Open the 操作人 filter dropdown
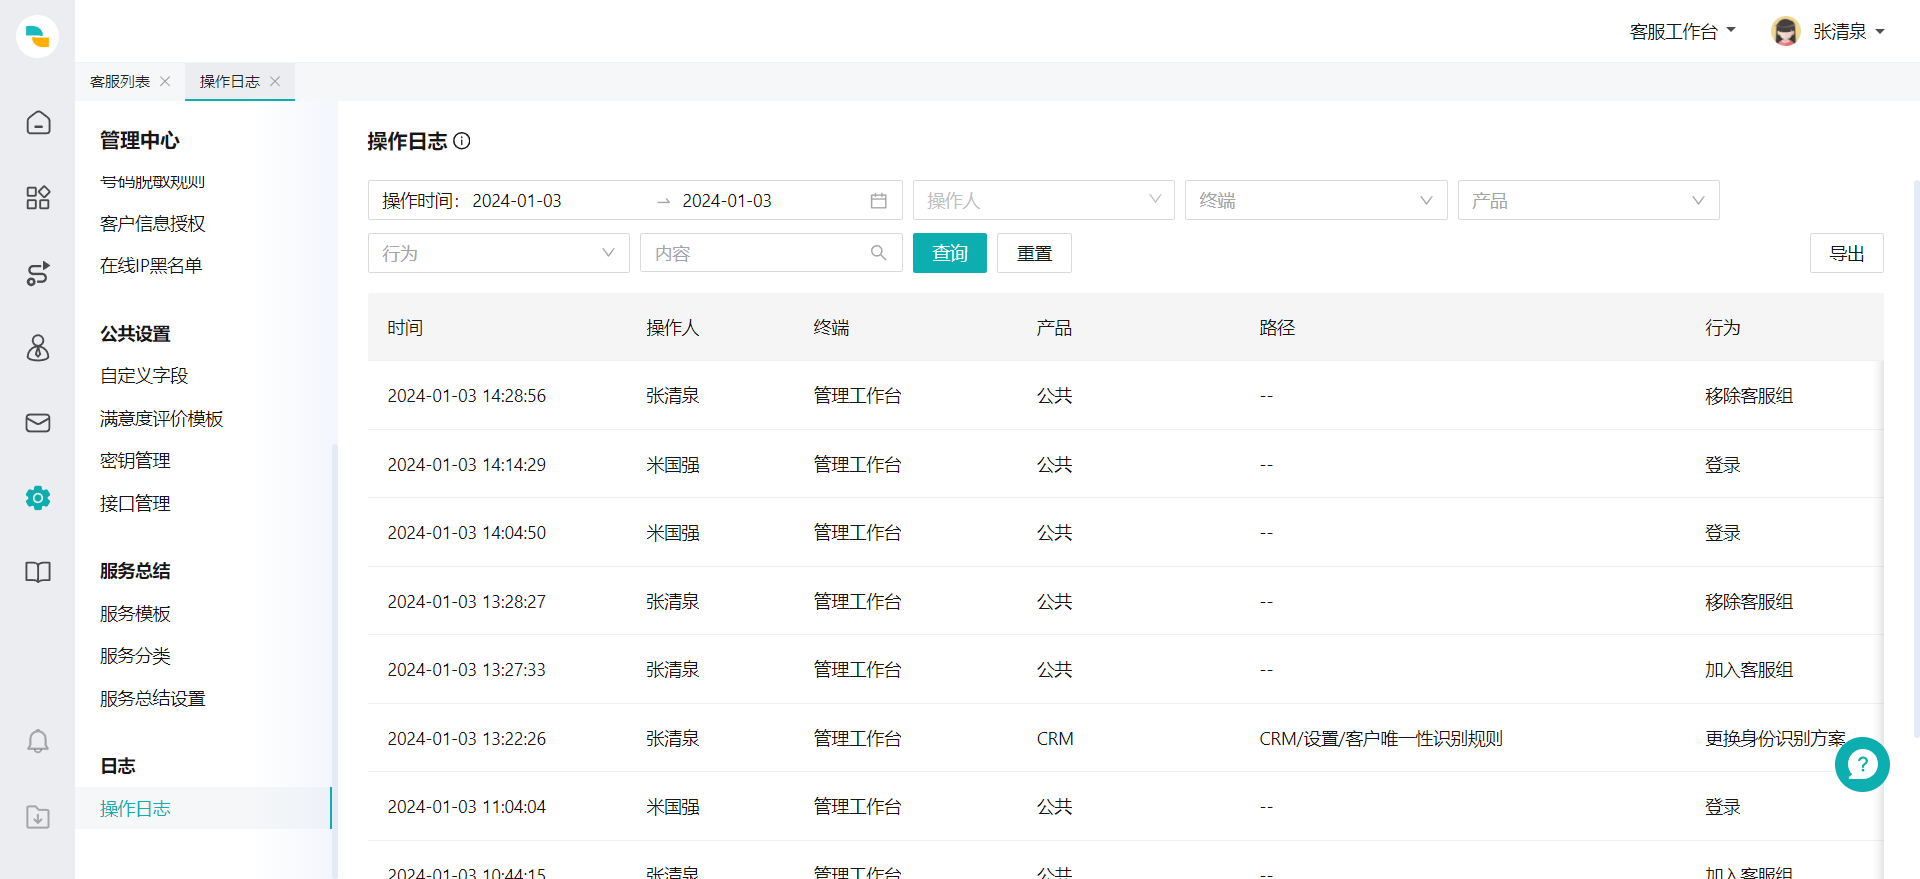1920x879 pixels. click(x=1044, y=200)
